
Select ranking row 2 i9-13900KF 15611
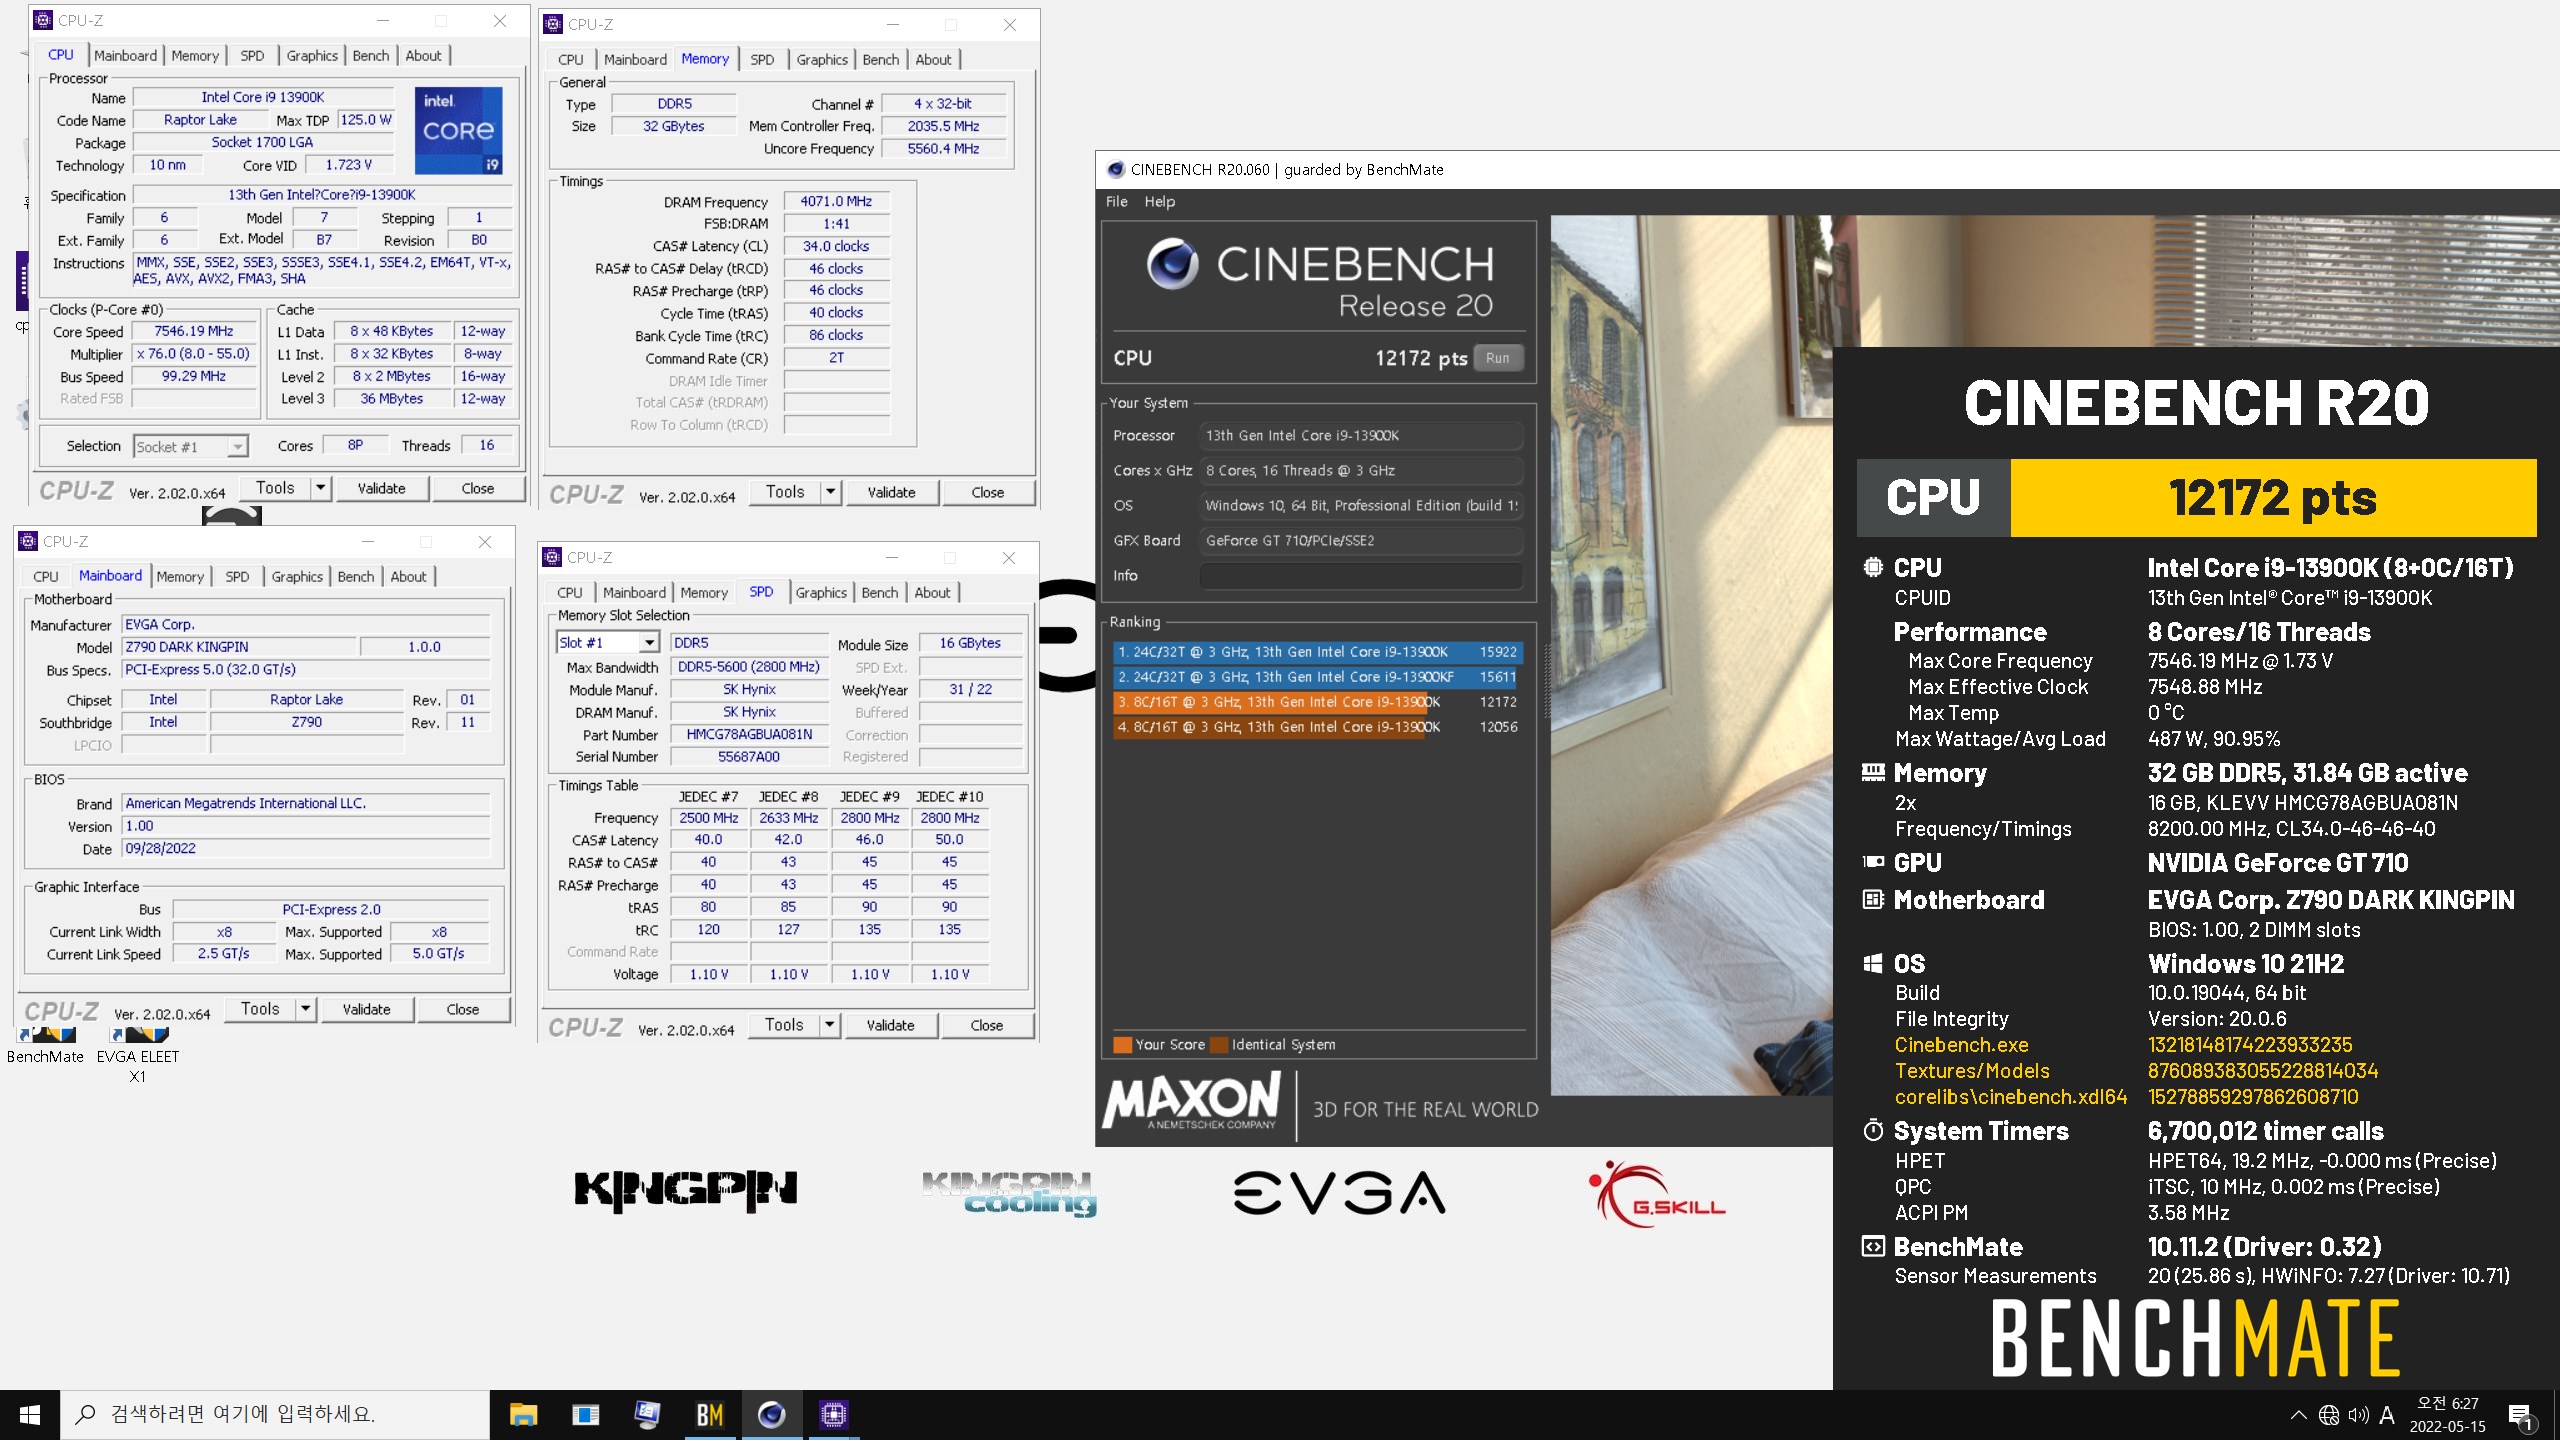[x=1317, y=677]
